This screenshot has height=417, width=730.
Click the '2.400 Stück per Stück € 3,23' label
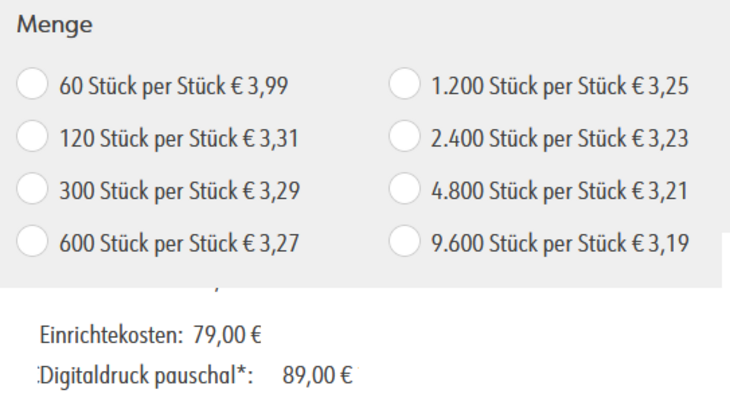click(x=560, y=138)
